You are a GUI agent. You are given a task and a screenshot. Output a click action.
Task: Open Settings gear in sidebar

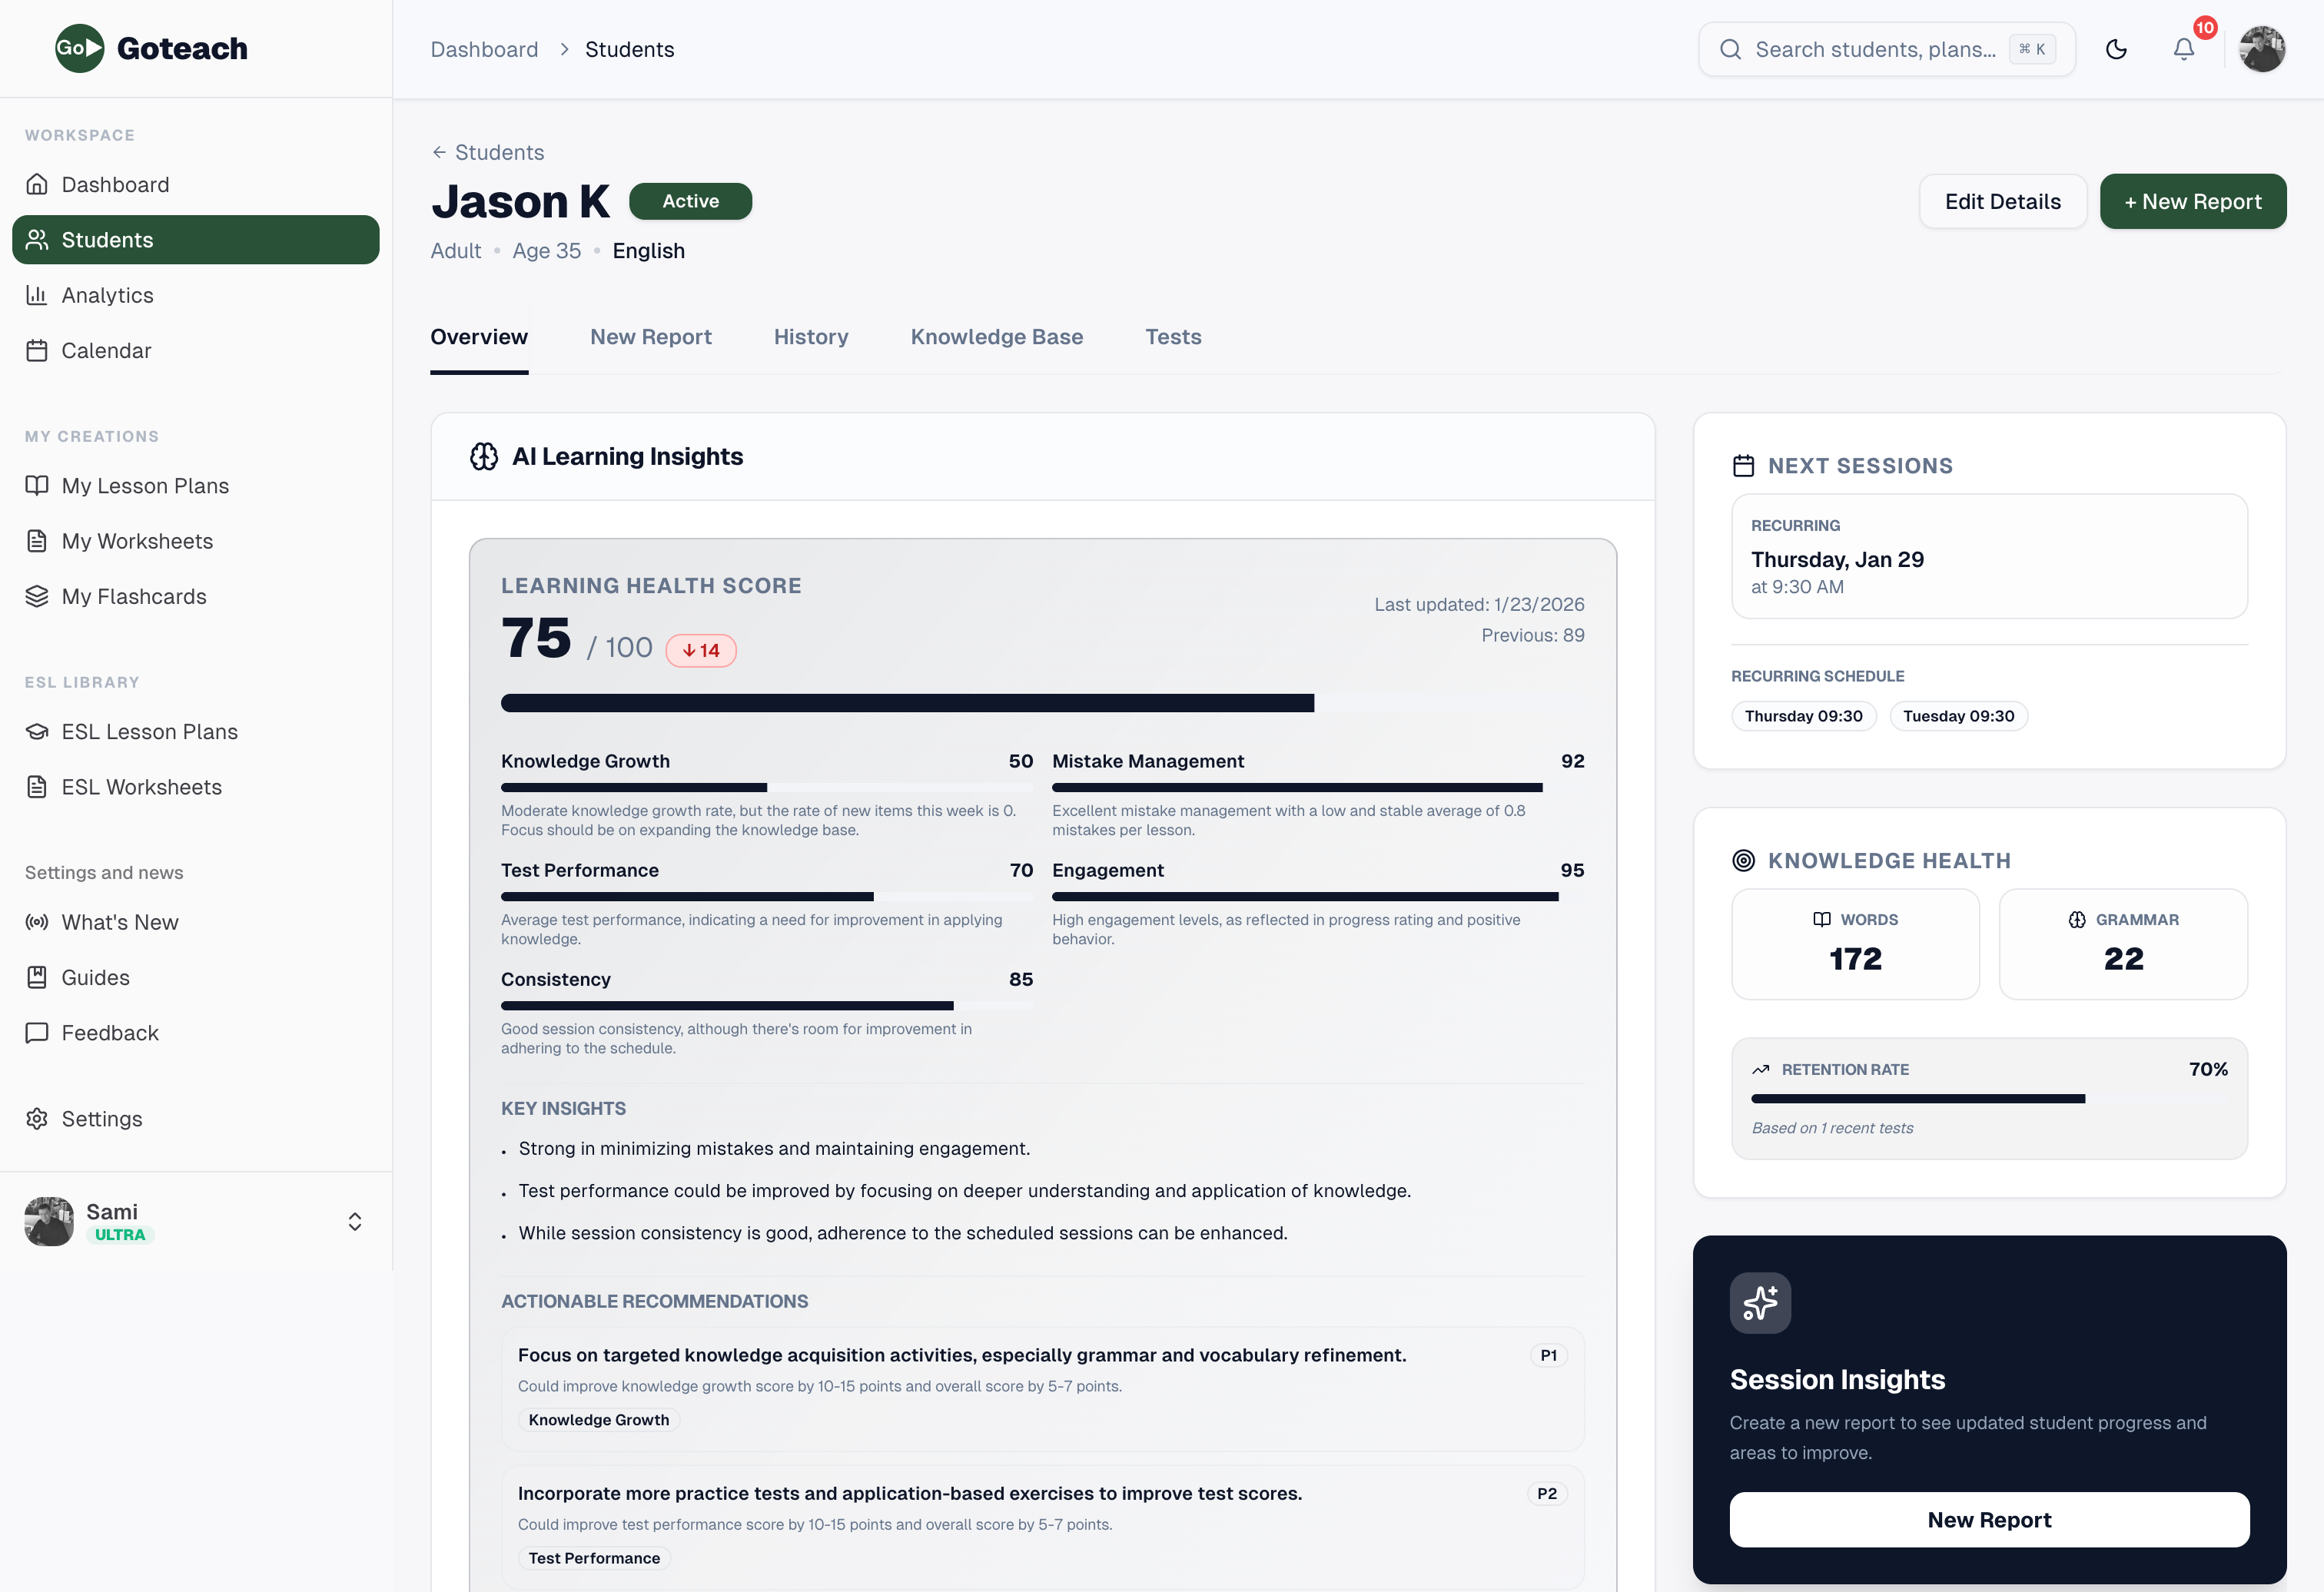101,1119
